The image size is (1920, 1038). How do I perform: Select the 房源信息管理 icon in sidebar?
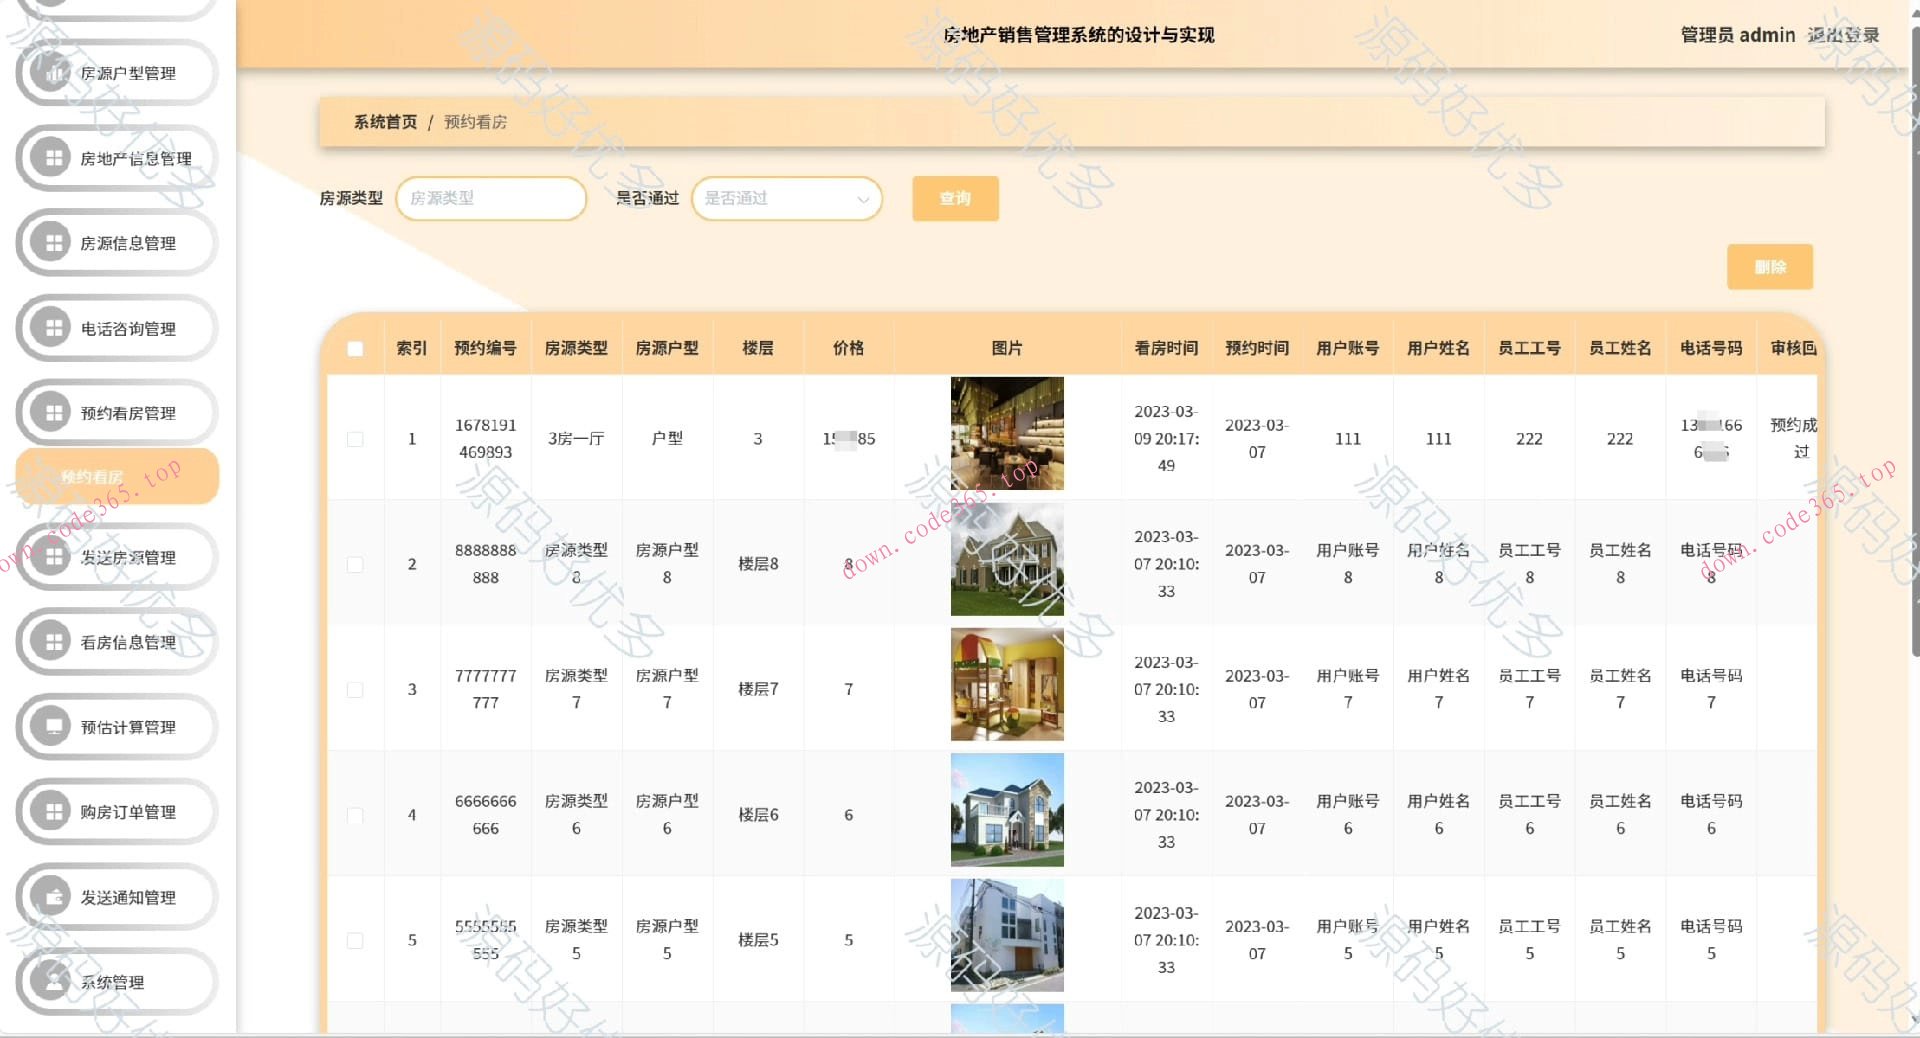click(x=50, y=242)
